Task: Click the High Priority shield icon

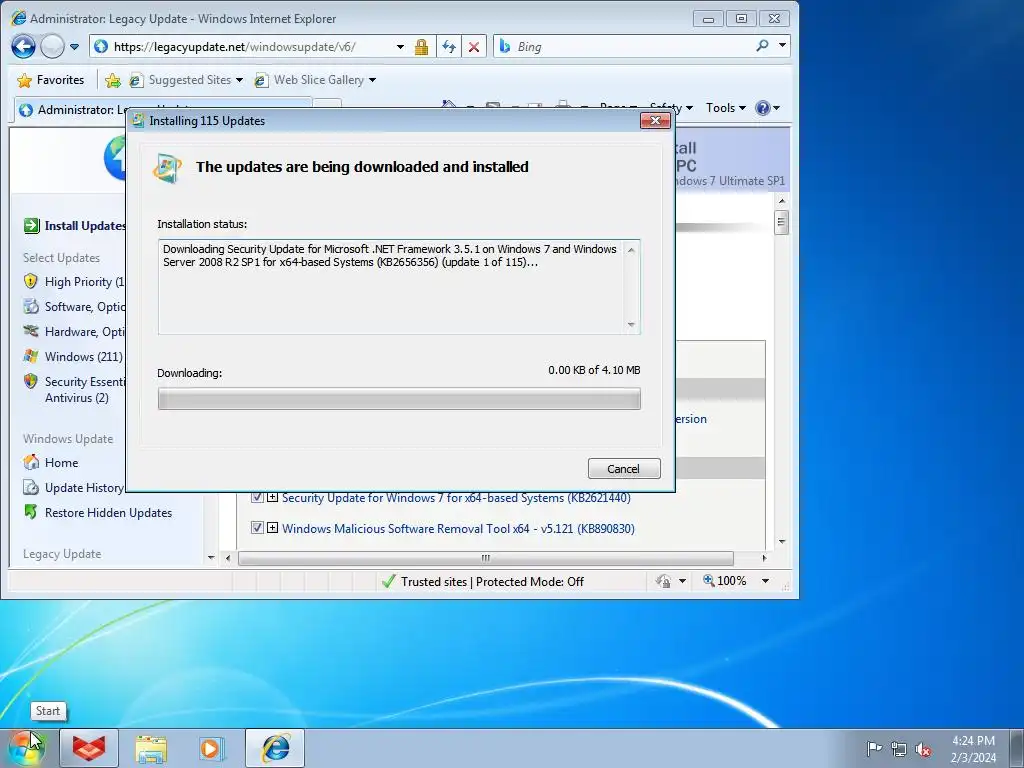Action: click(31, 281)
